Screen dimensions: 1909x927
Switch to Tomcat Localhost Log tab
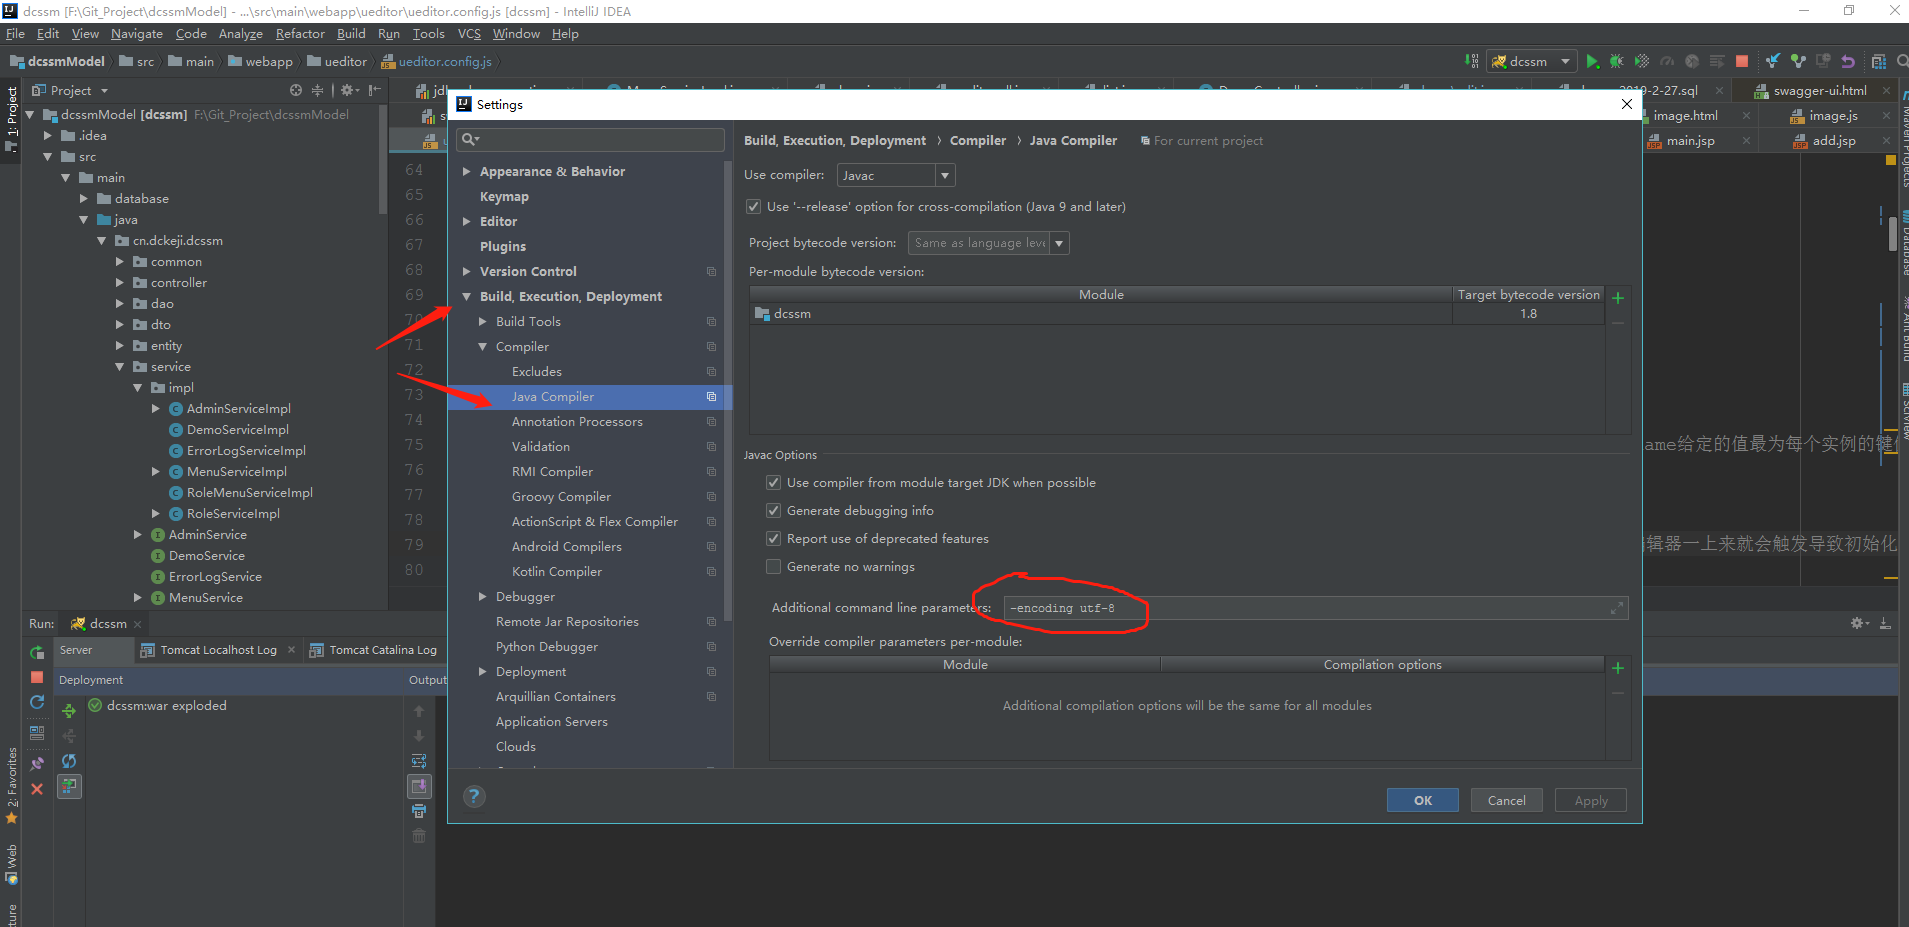coord(218,650)
